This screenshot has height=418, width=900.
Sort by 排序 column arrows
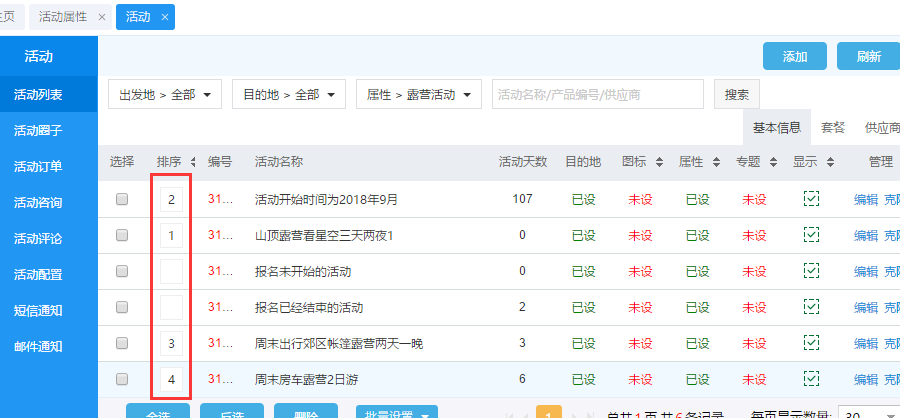pyautogui.click(x=193, y=162)
